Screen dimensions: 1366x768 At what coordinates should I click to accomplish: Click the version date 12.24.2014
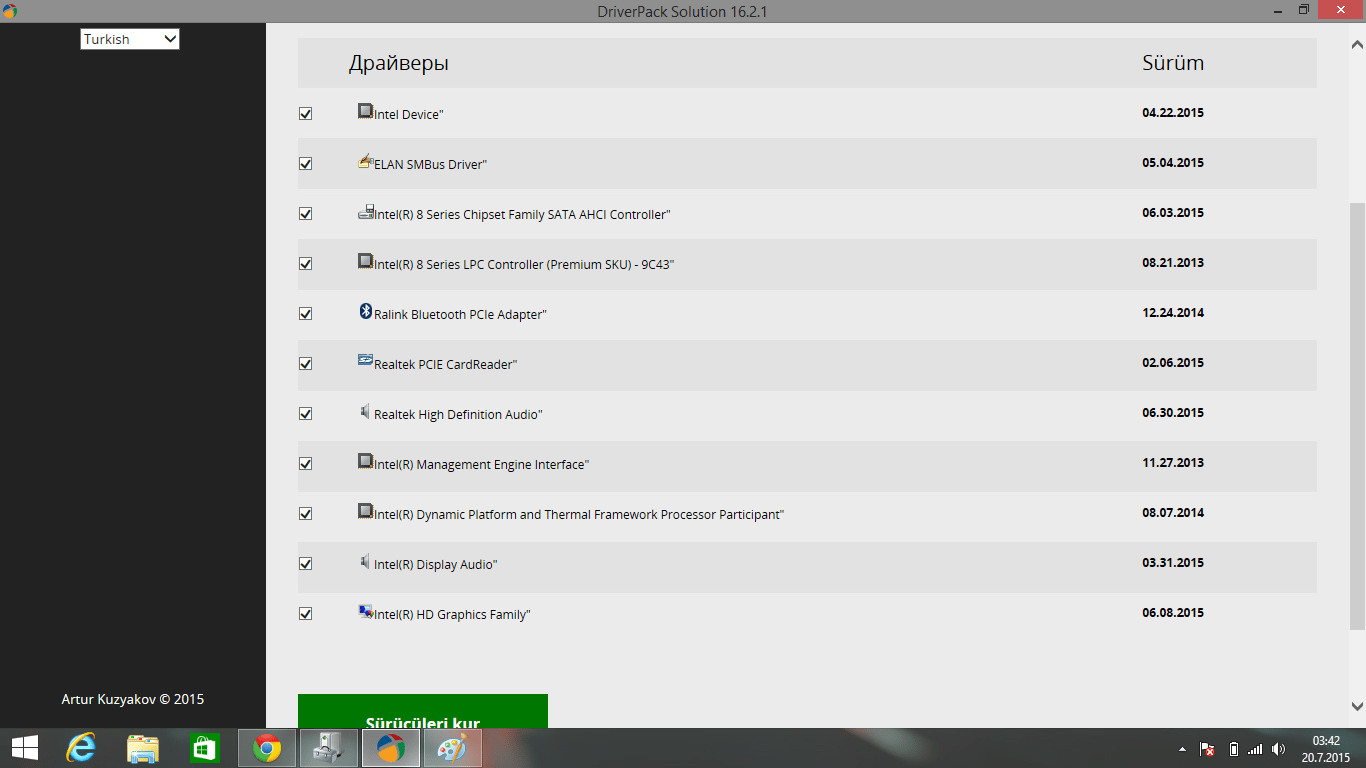1173,313
